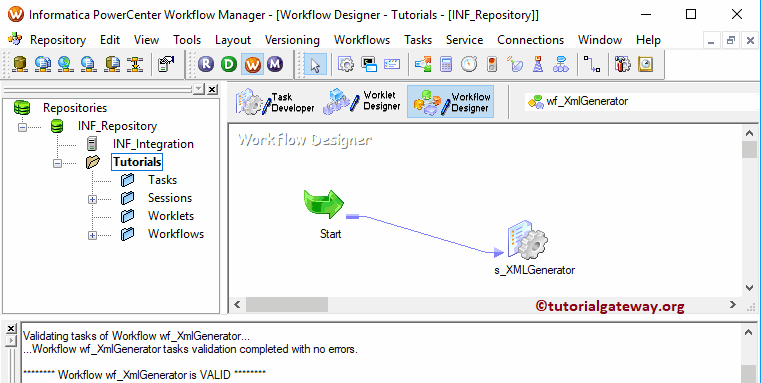The width and height of the screenshot is (761, 383).
Task: Add a timer task clock icon
Action: (x=469, y=65)
